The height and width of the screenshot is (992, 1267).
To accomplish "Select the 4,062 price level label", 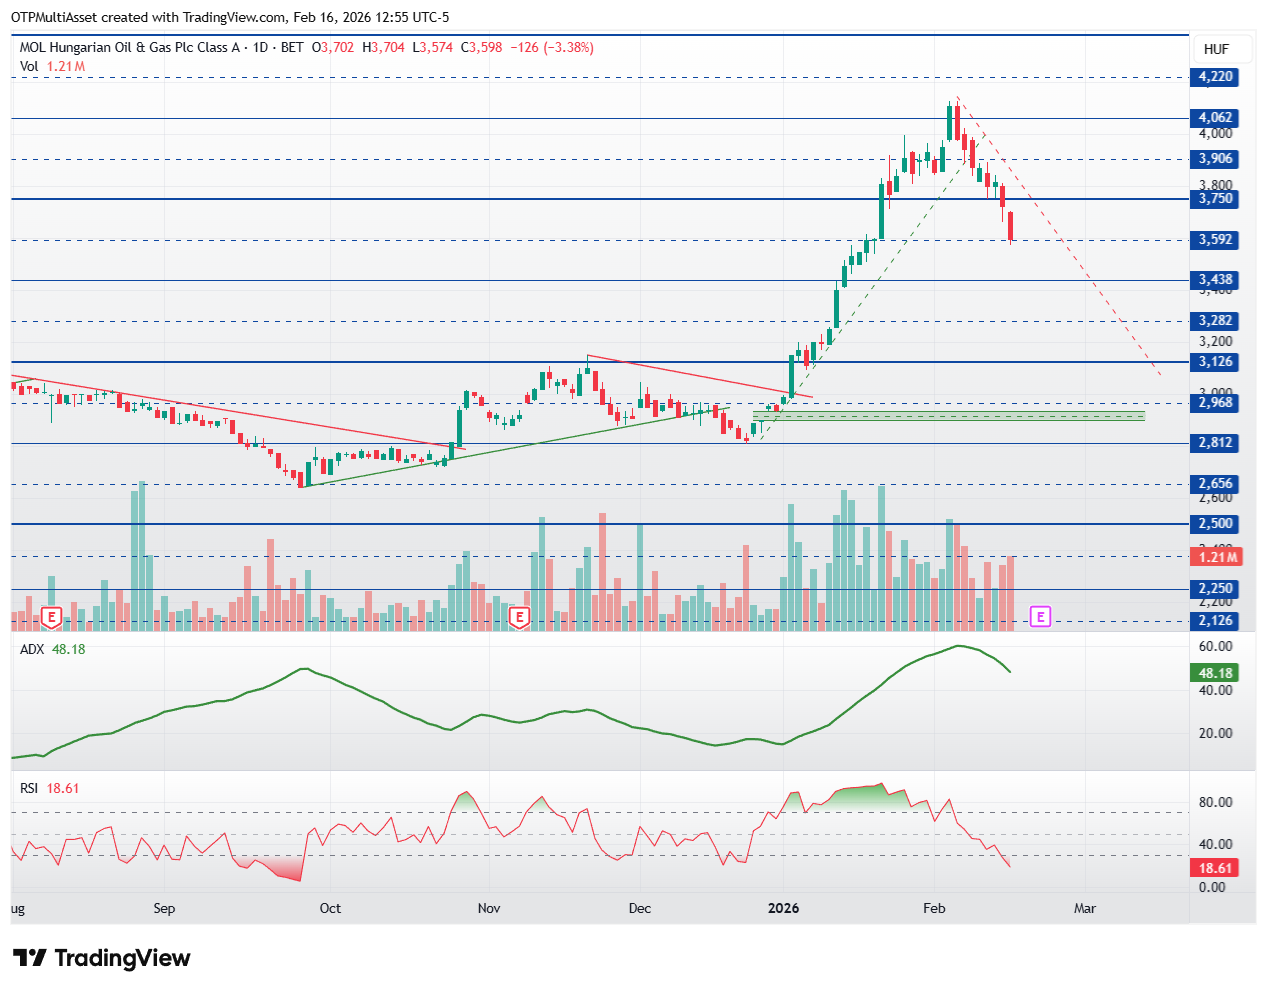I will [1216, 118].
